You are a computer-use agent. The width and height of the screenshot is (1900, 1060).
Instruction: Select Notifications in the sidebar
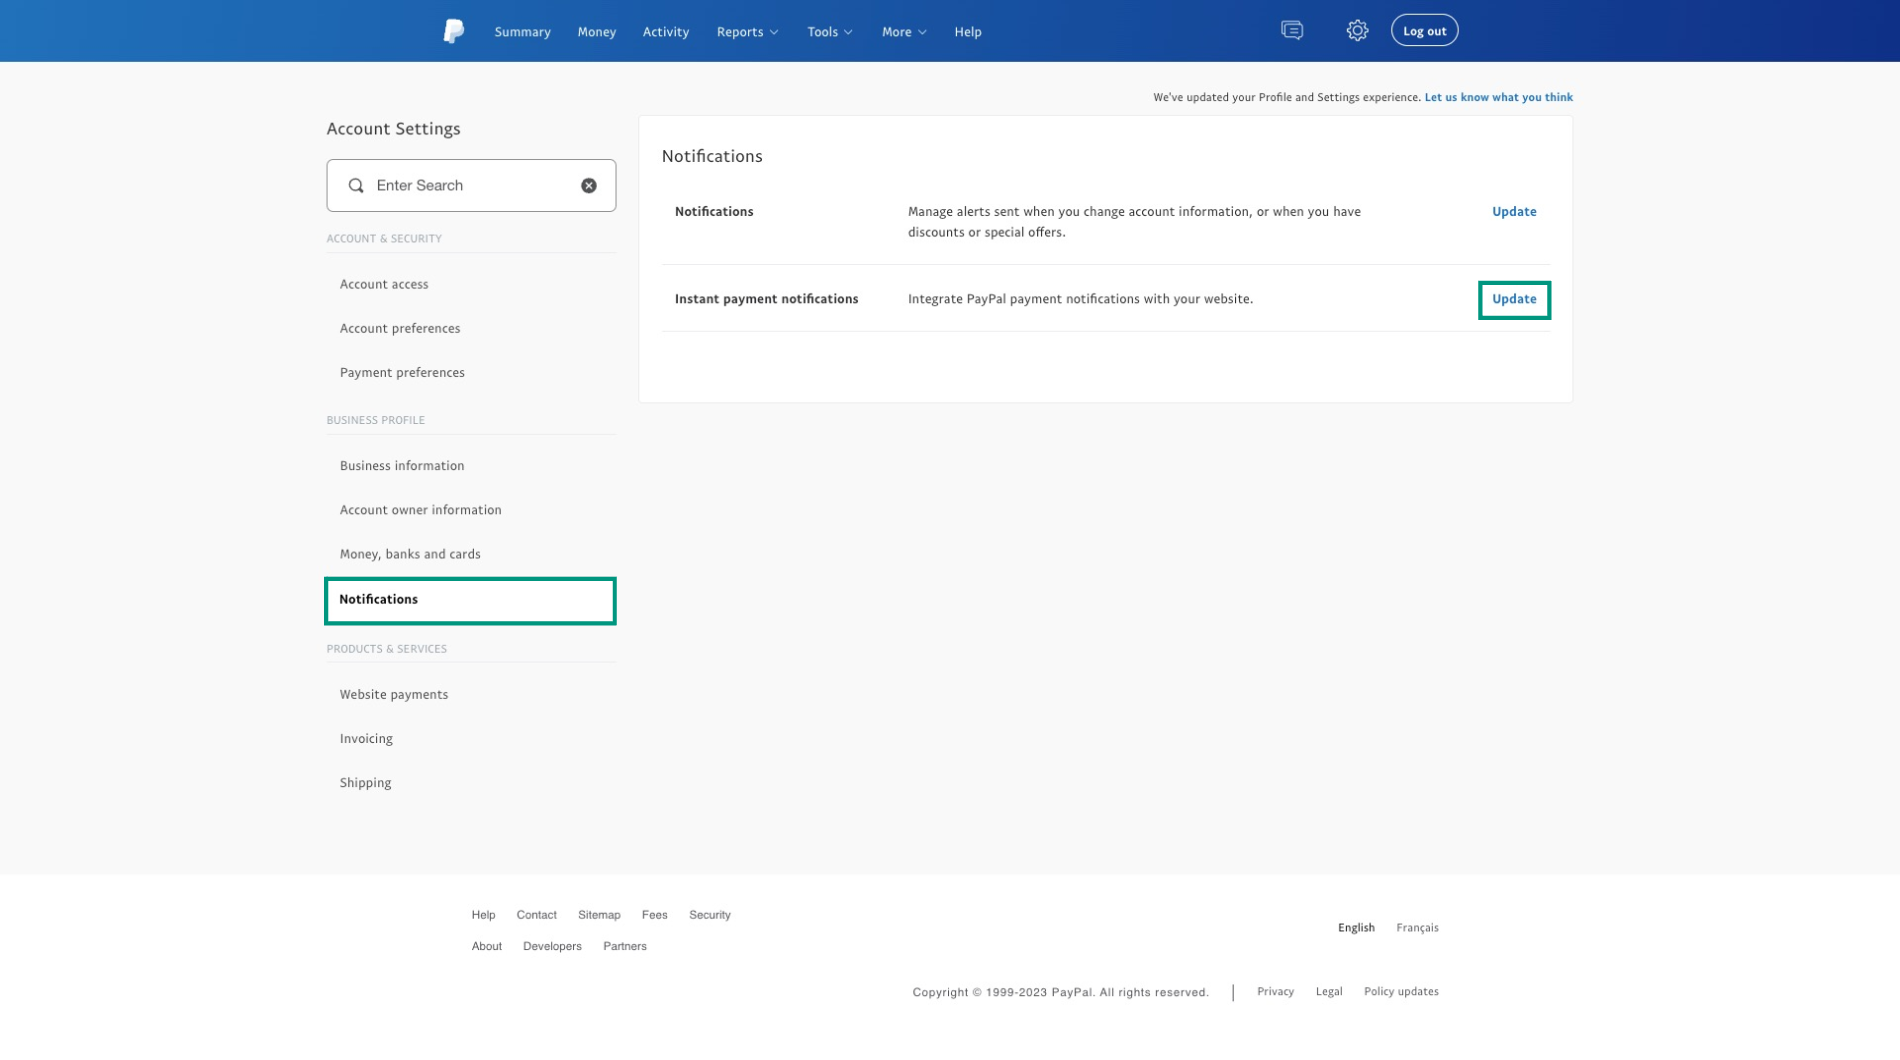[x=470, y=600]
